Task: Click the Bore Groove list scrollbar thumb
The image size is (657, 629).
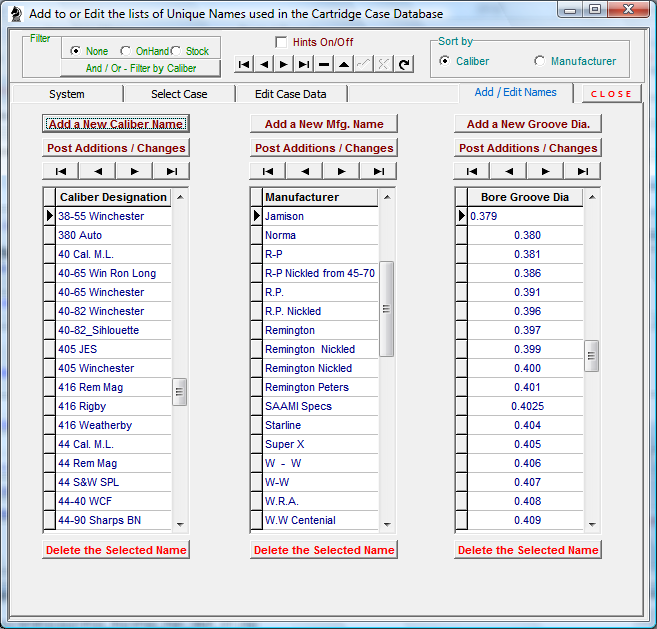Action: [x=592, y=356]
